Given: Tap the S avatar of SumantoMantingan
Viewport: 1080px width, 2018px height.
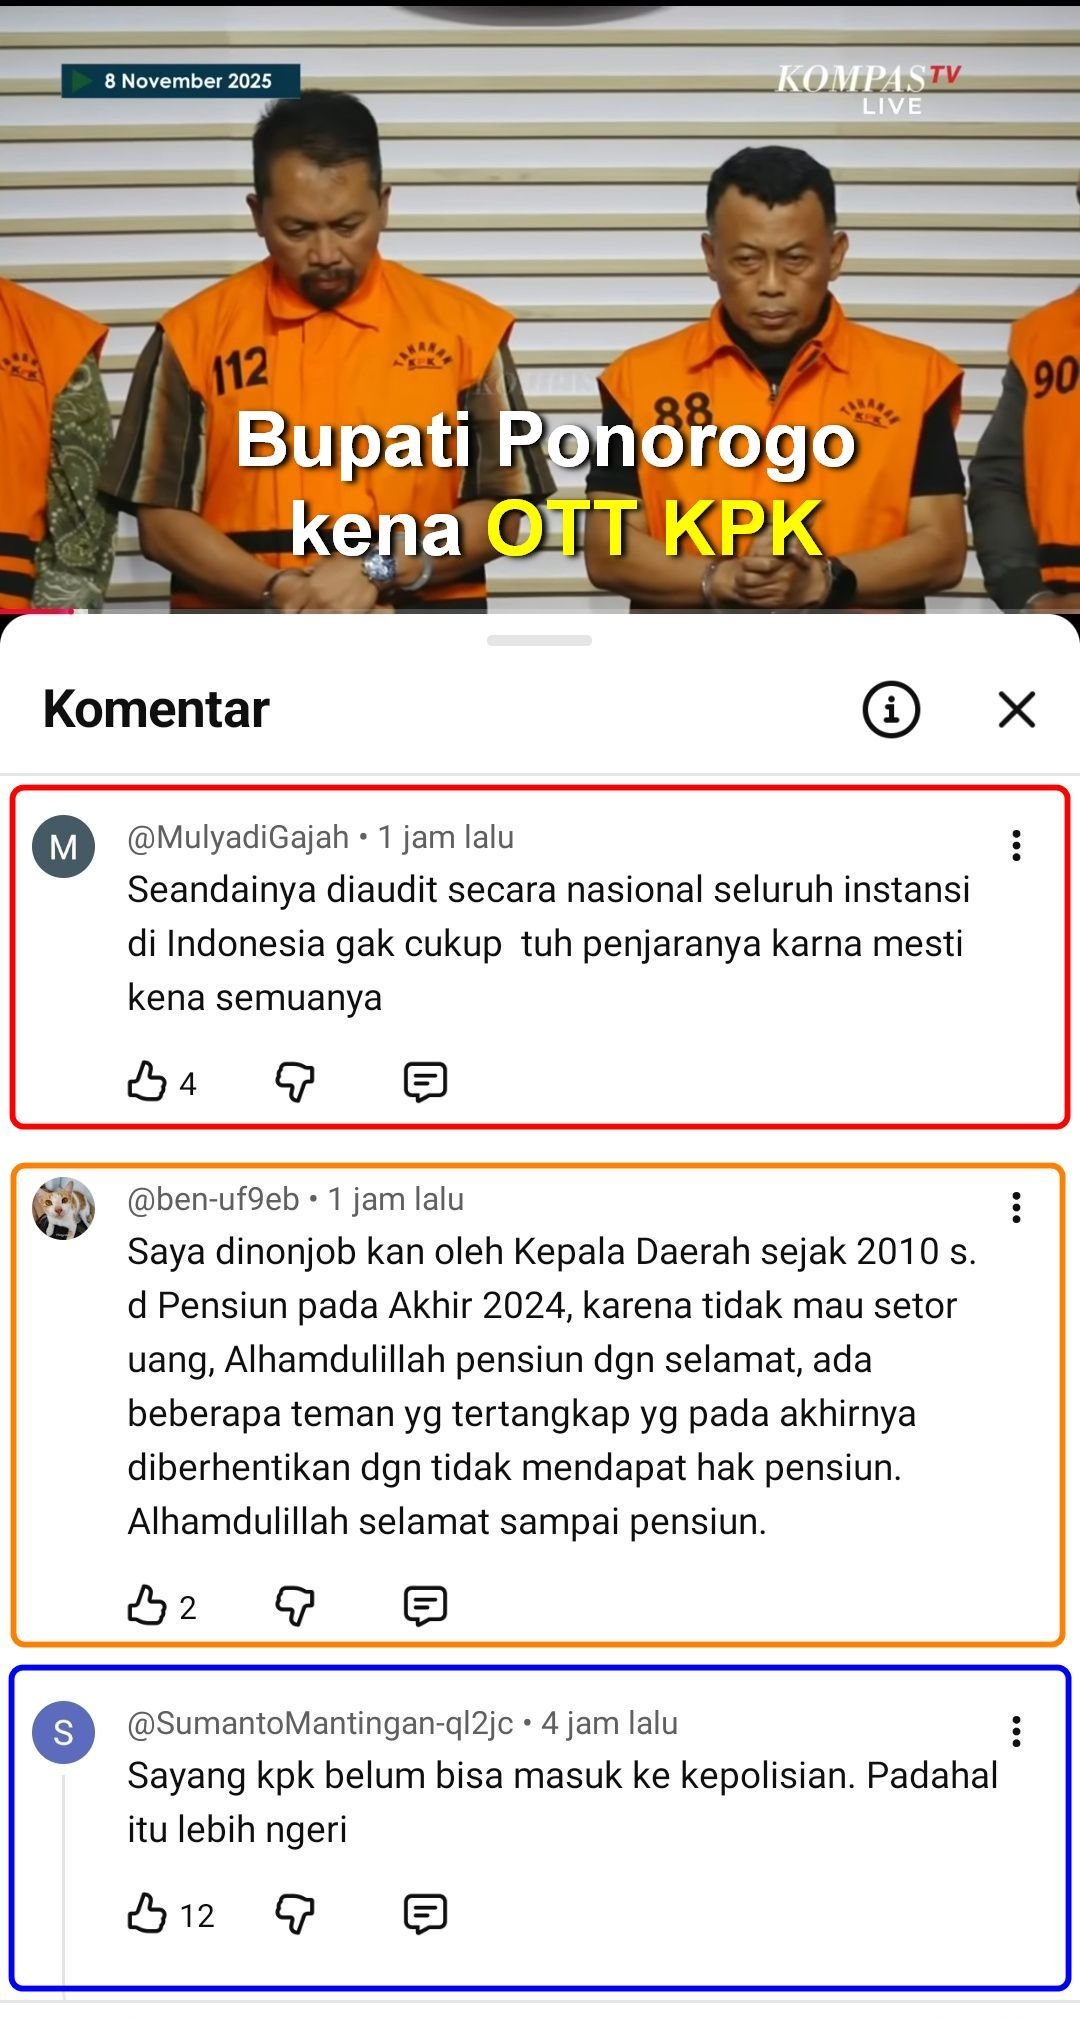Looking at the screenshot, I should [x=64, y=1732].
